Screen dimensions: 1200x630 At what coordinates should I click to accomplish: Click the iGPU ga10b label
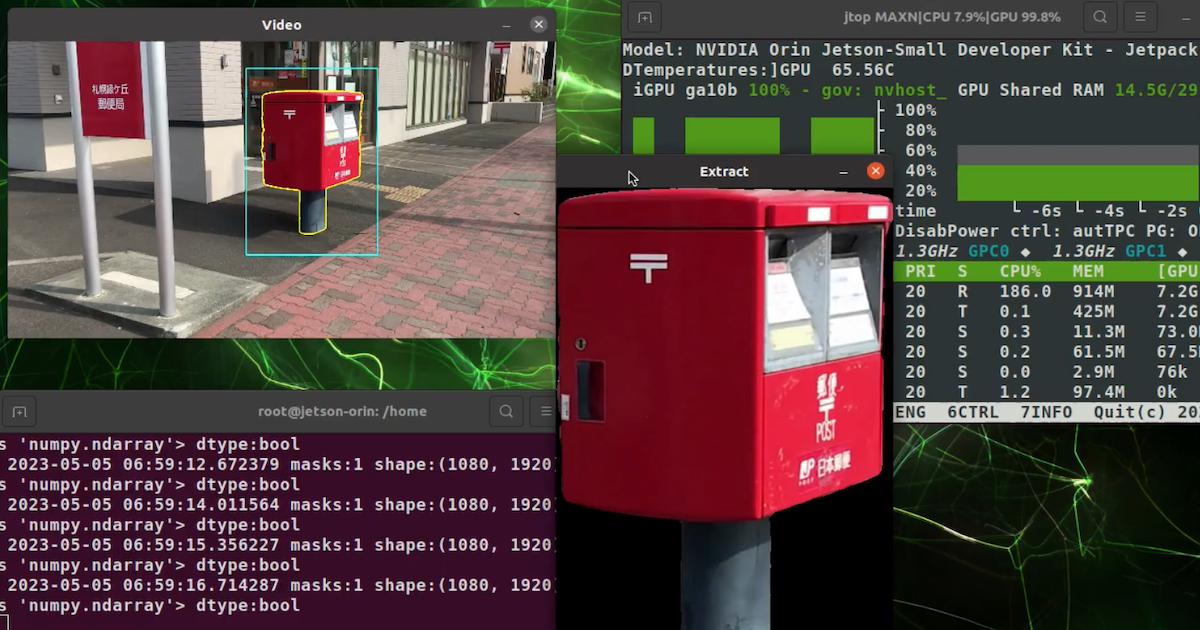coord(685,90)
